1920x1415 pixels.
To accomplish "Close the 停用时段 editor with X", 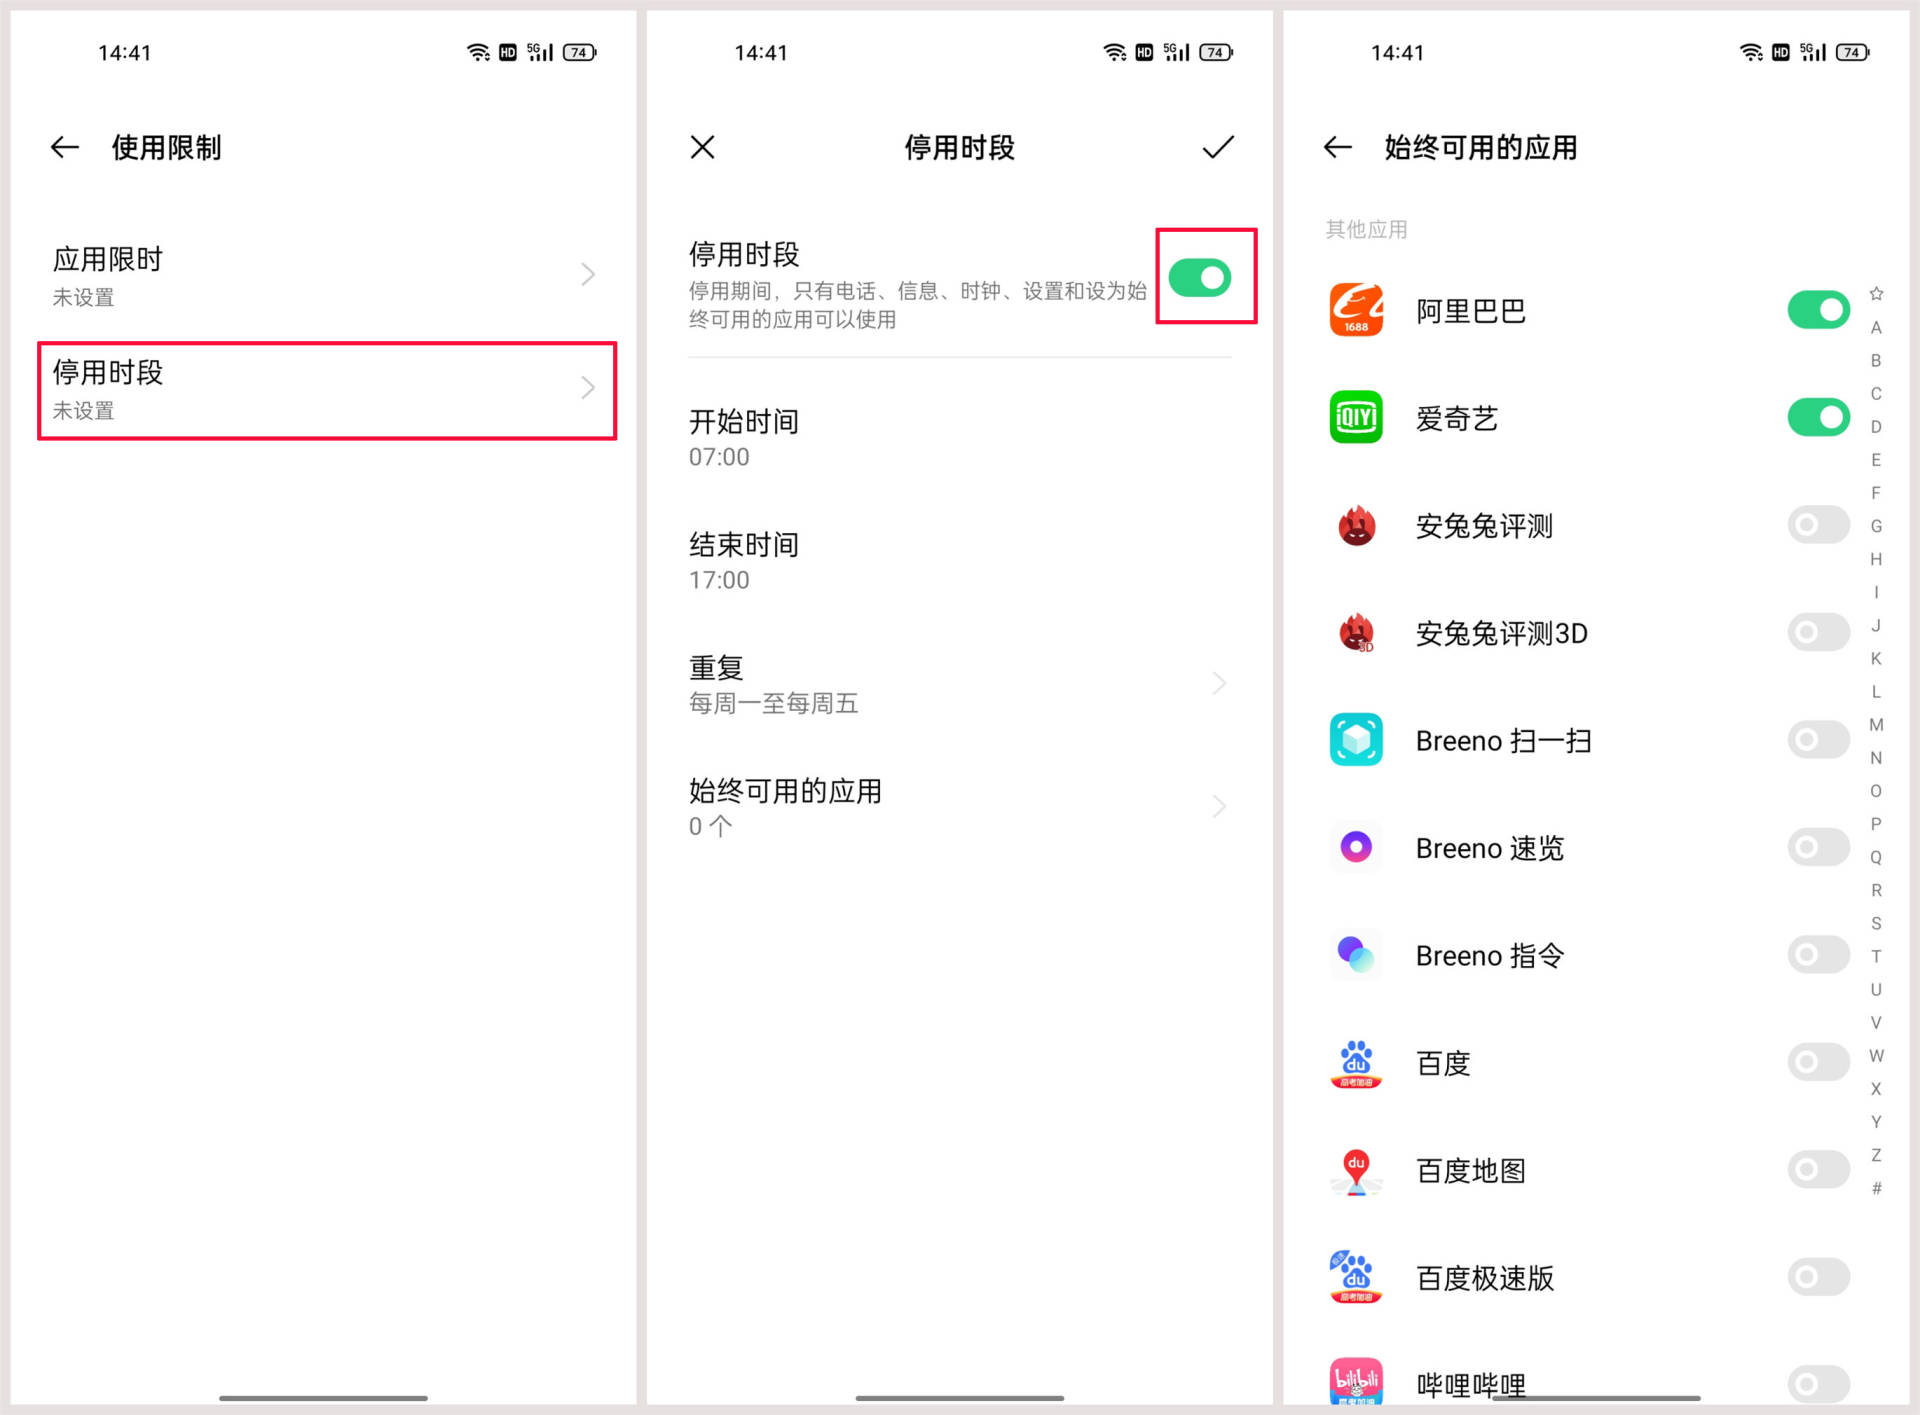I will (x=703, y=147).
